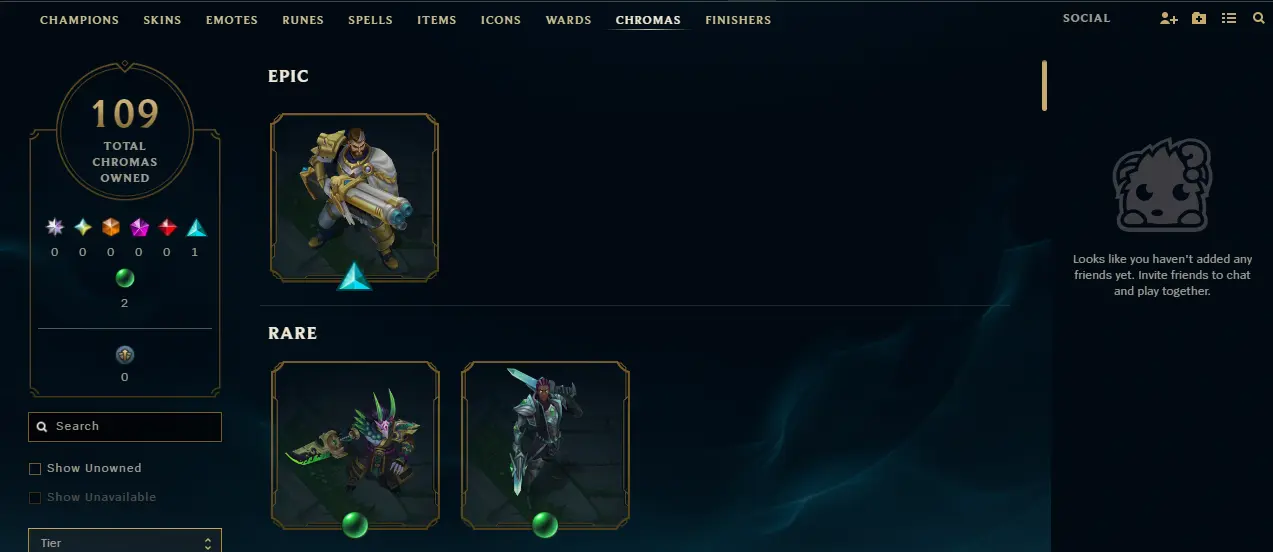Viewport: 1273px width, 552px height.
Task: Click the orange cube tier icon
Action: click(111, 228)
